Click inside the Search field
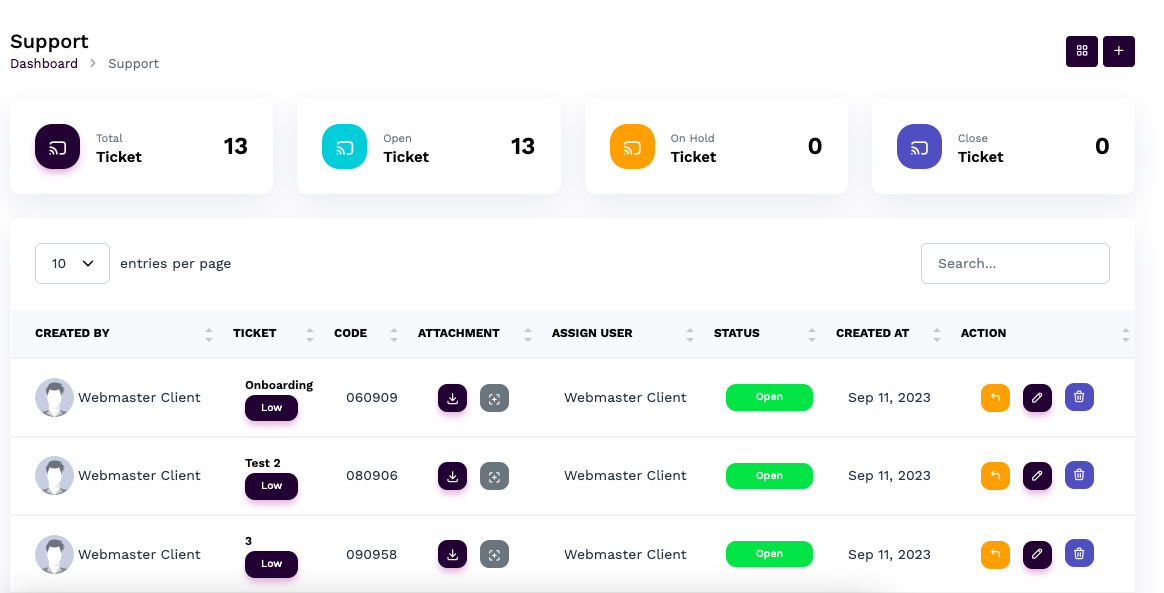This screenshot has height=593, width=1164. pos(1015,263)
